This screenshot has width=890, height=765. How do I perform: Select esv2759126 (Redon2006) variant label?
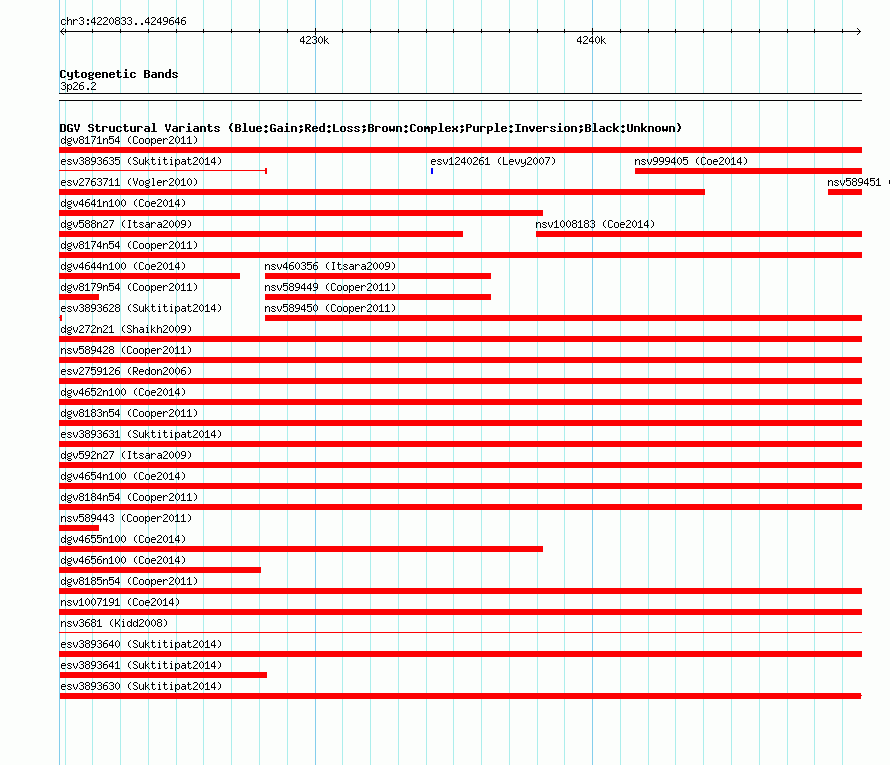(126, 371)
